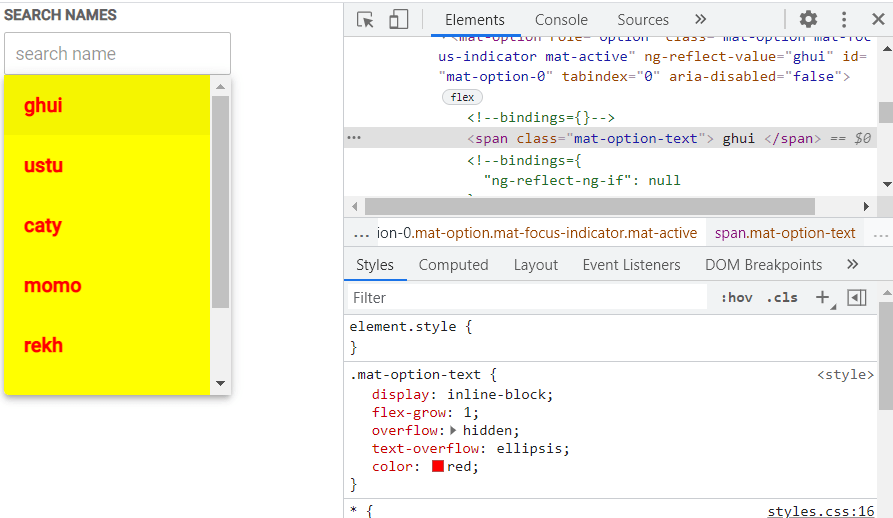This screenshot has height=518, width=893.
Task: Open the styles.css:16 source link
Action: pyautogui.click(x=821, y=511)
